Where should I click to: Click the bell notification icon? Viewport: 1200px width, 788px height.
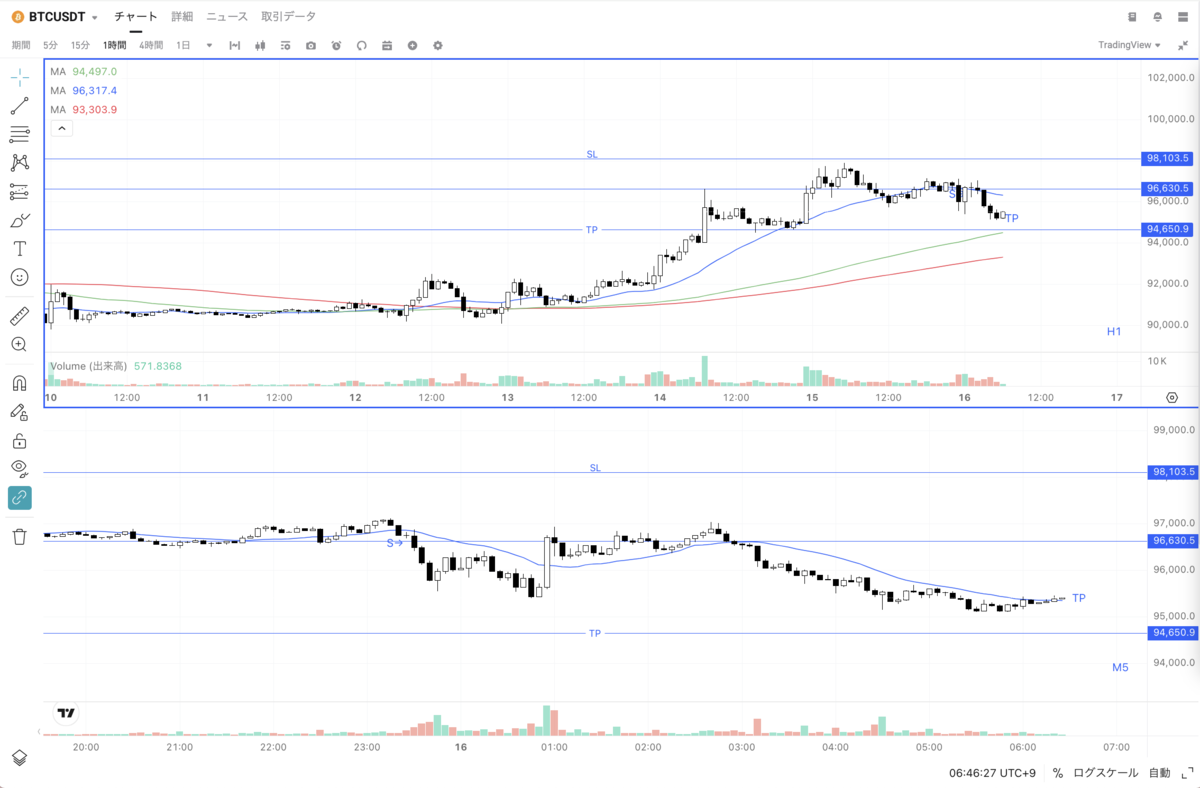[1158, 17]
